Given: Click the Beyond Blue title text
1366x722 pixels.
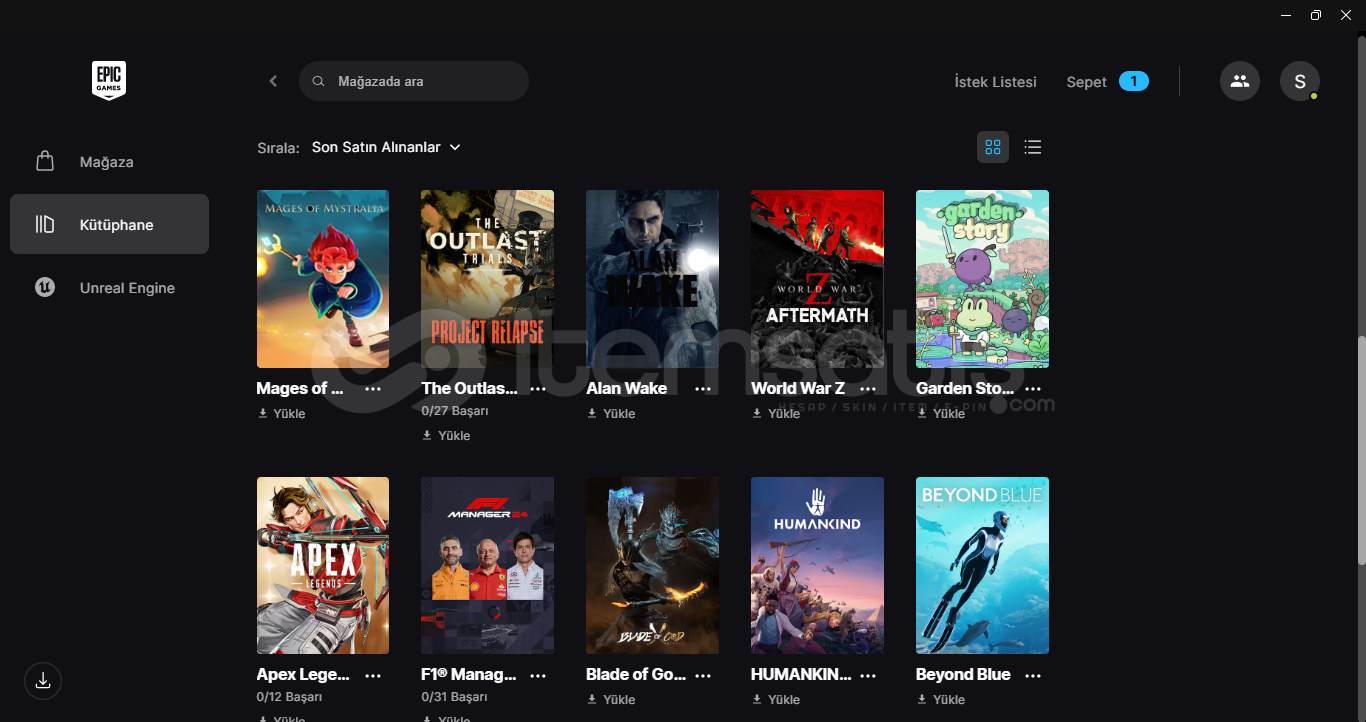Looking at the screenshot, I should 963,675.
